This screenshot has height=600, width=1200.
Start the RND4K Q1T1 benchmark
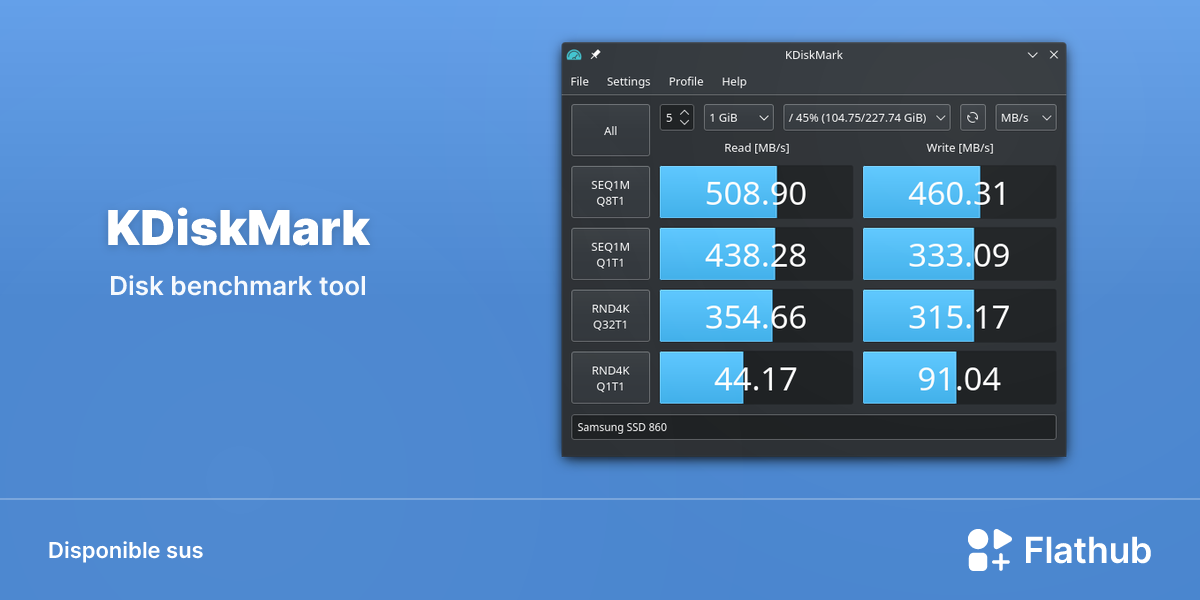point(610,378)
